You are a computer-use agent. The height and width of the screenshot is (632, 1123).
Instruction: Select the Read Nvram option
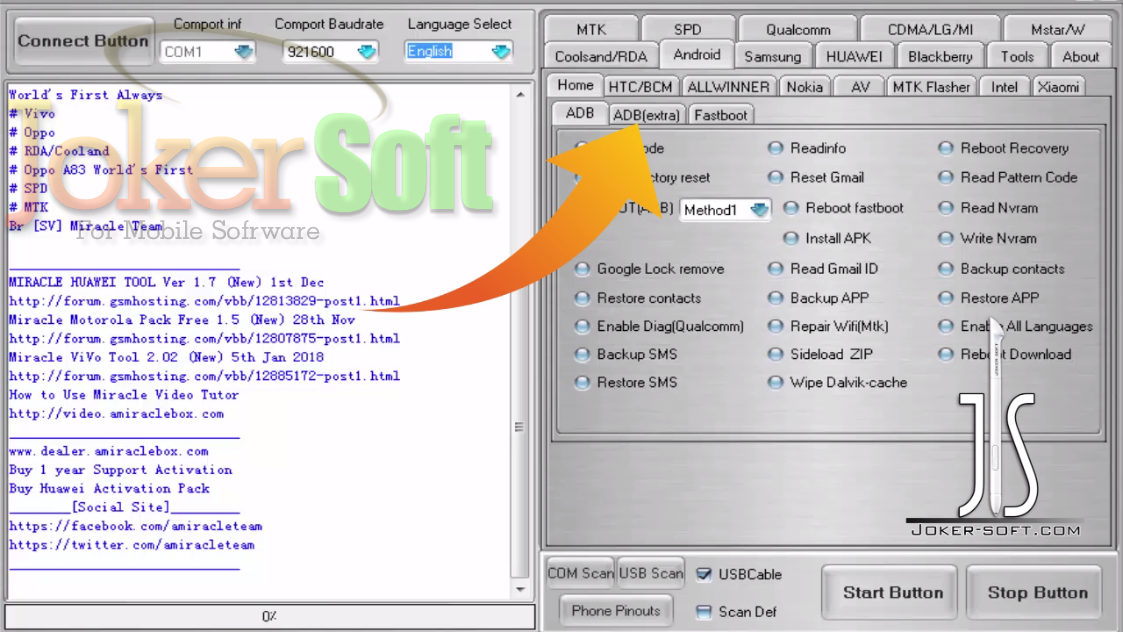[988, 208]
